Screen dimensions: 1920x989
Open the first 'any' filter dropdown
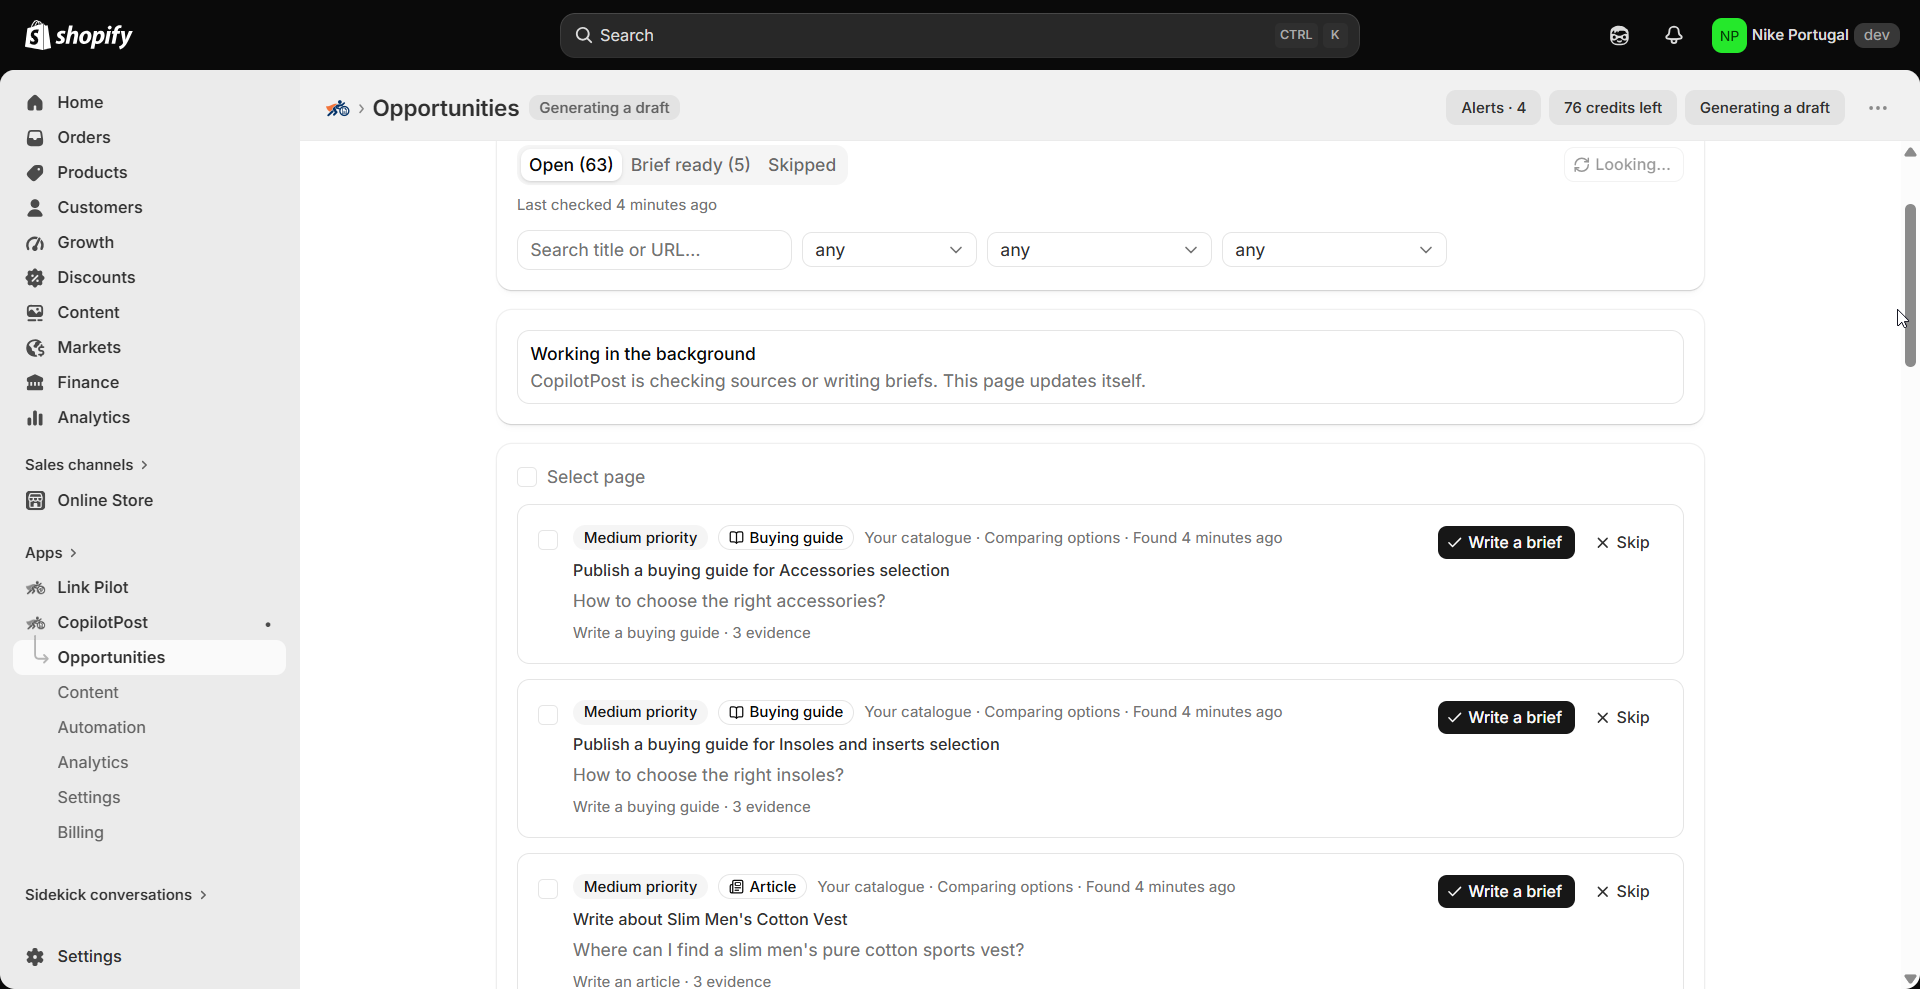889,250
